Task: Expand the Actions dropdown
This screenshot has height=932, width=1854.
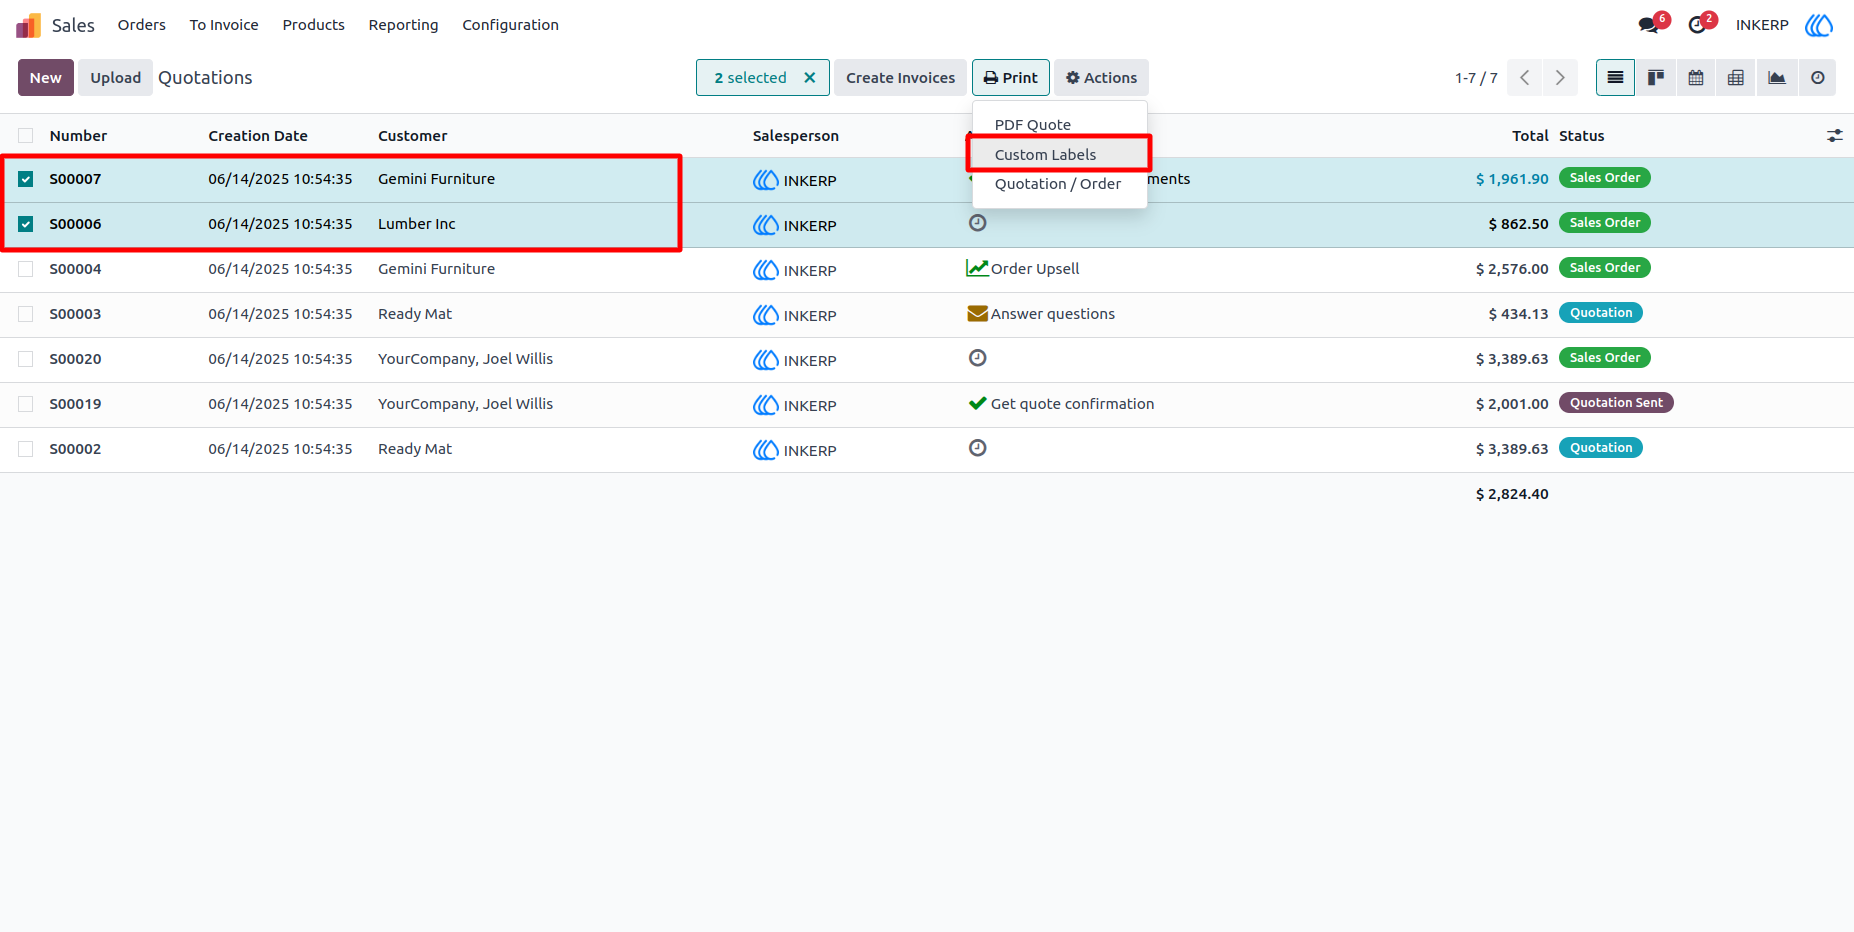Action: click(x=1101, y=78)
